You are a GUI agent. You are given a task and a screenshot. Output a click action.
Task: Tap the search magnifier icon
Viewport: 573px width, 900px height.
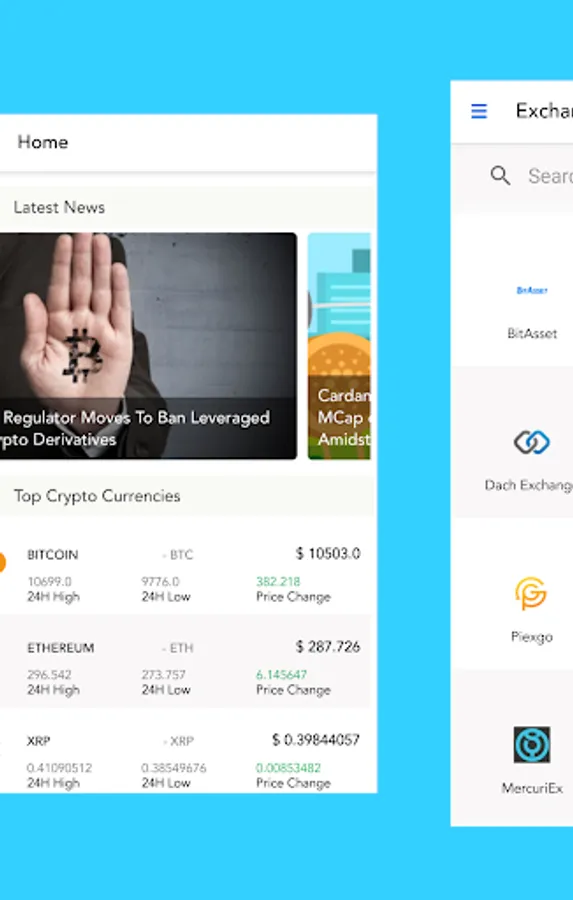coord(500,175)
